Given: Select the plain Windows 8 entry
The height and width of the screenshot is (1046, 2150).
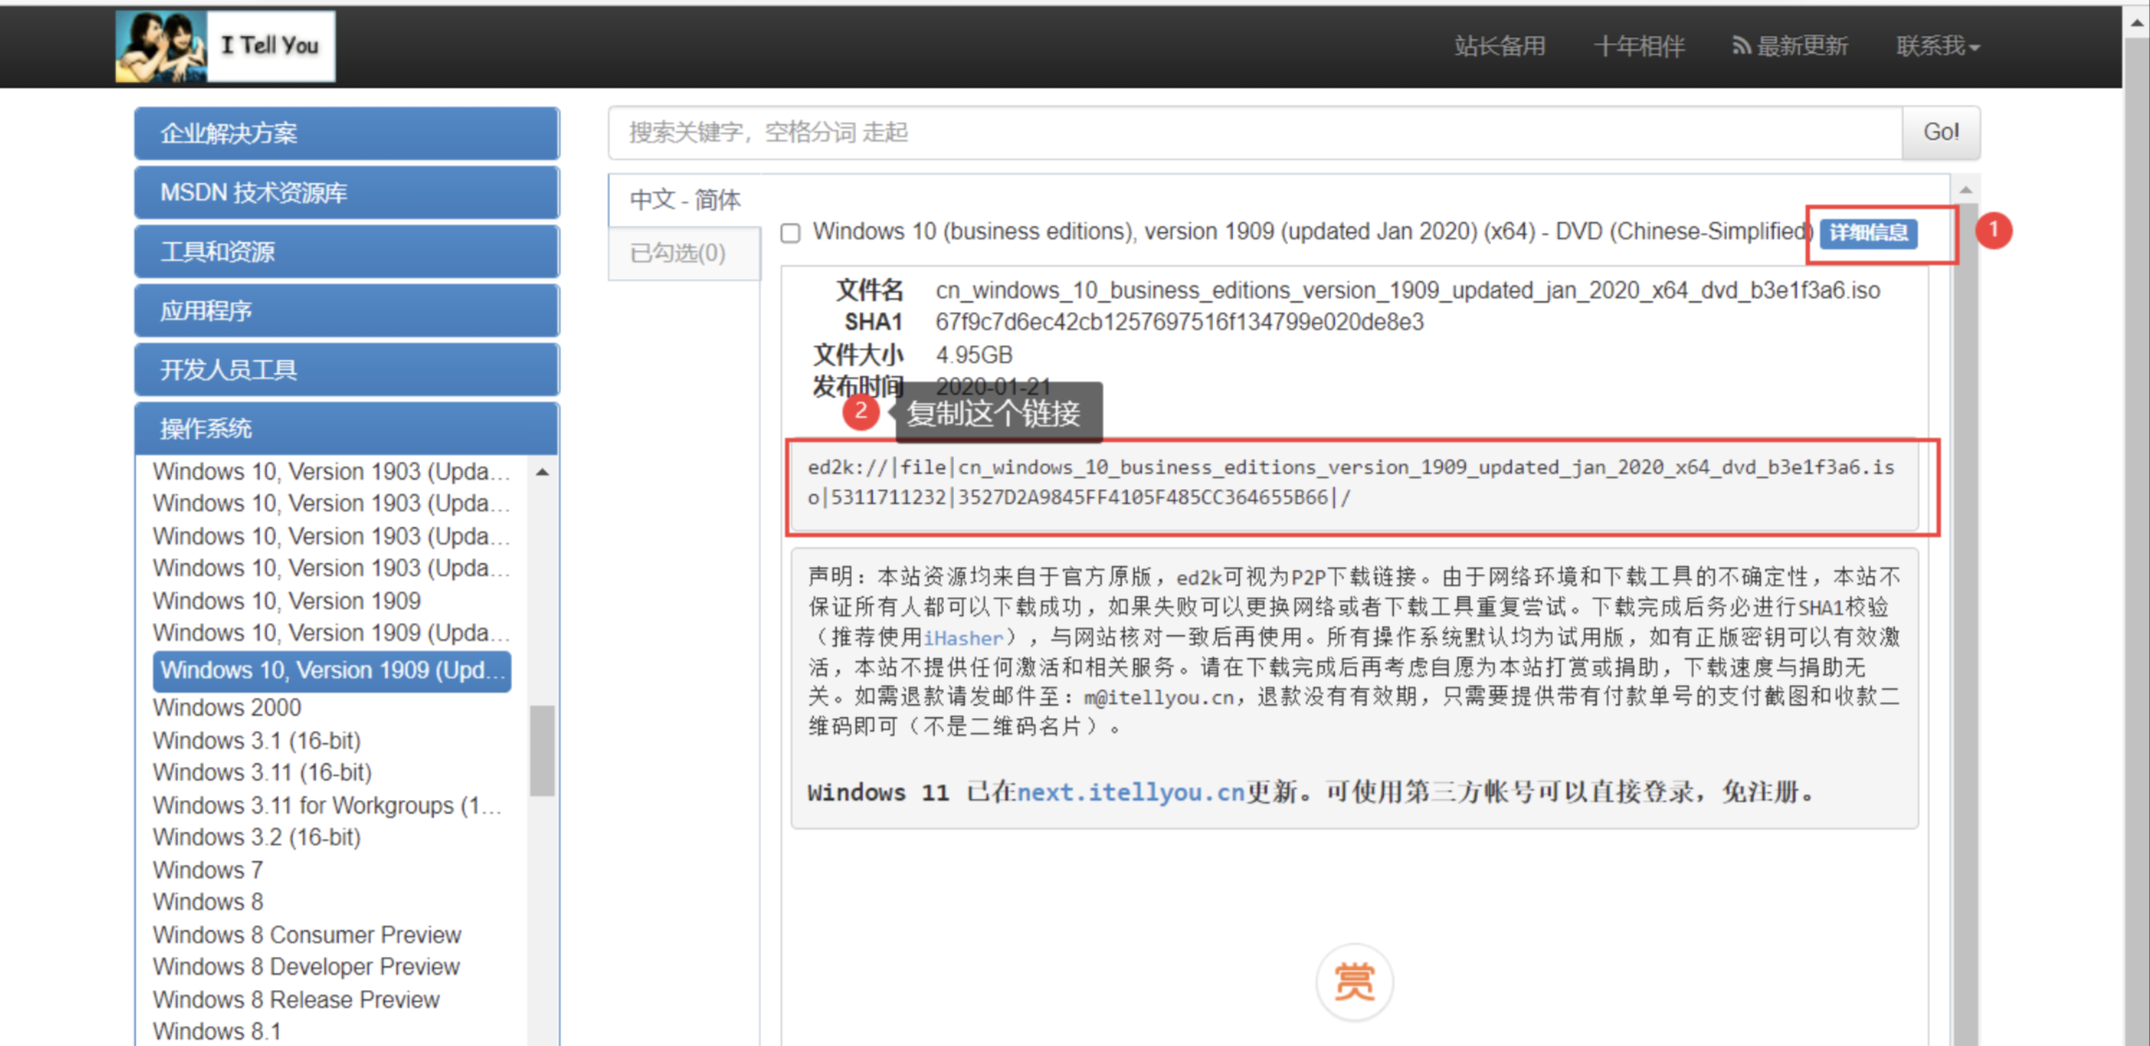Looking at the screenshot, I should coord(208,902).
